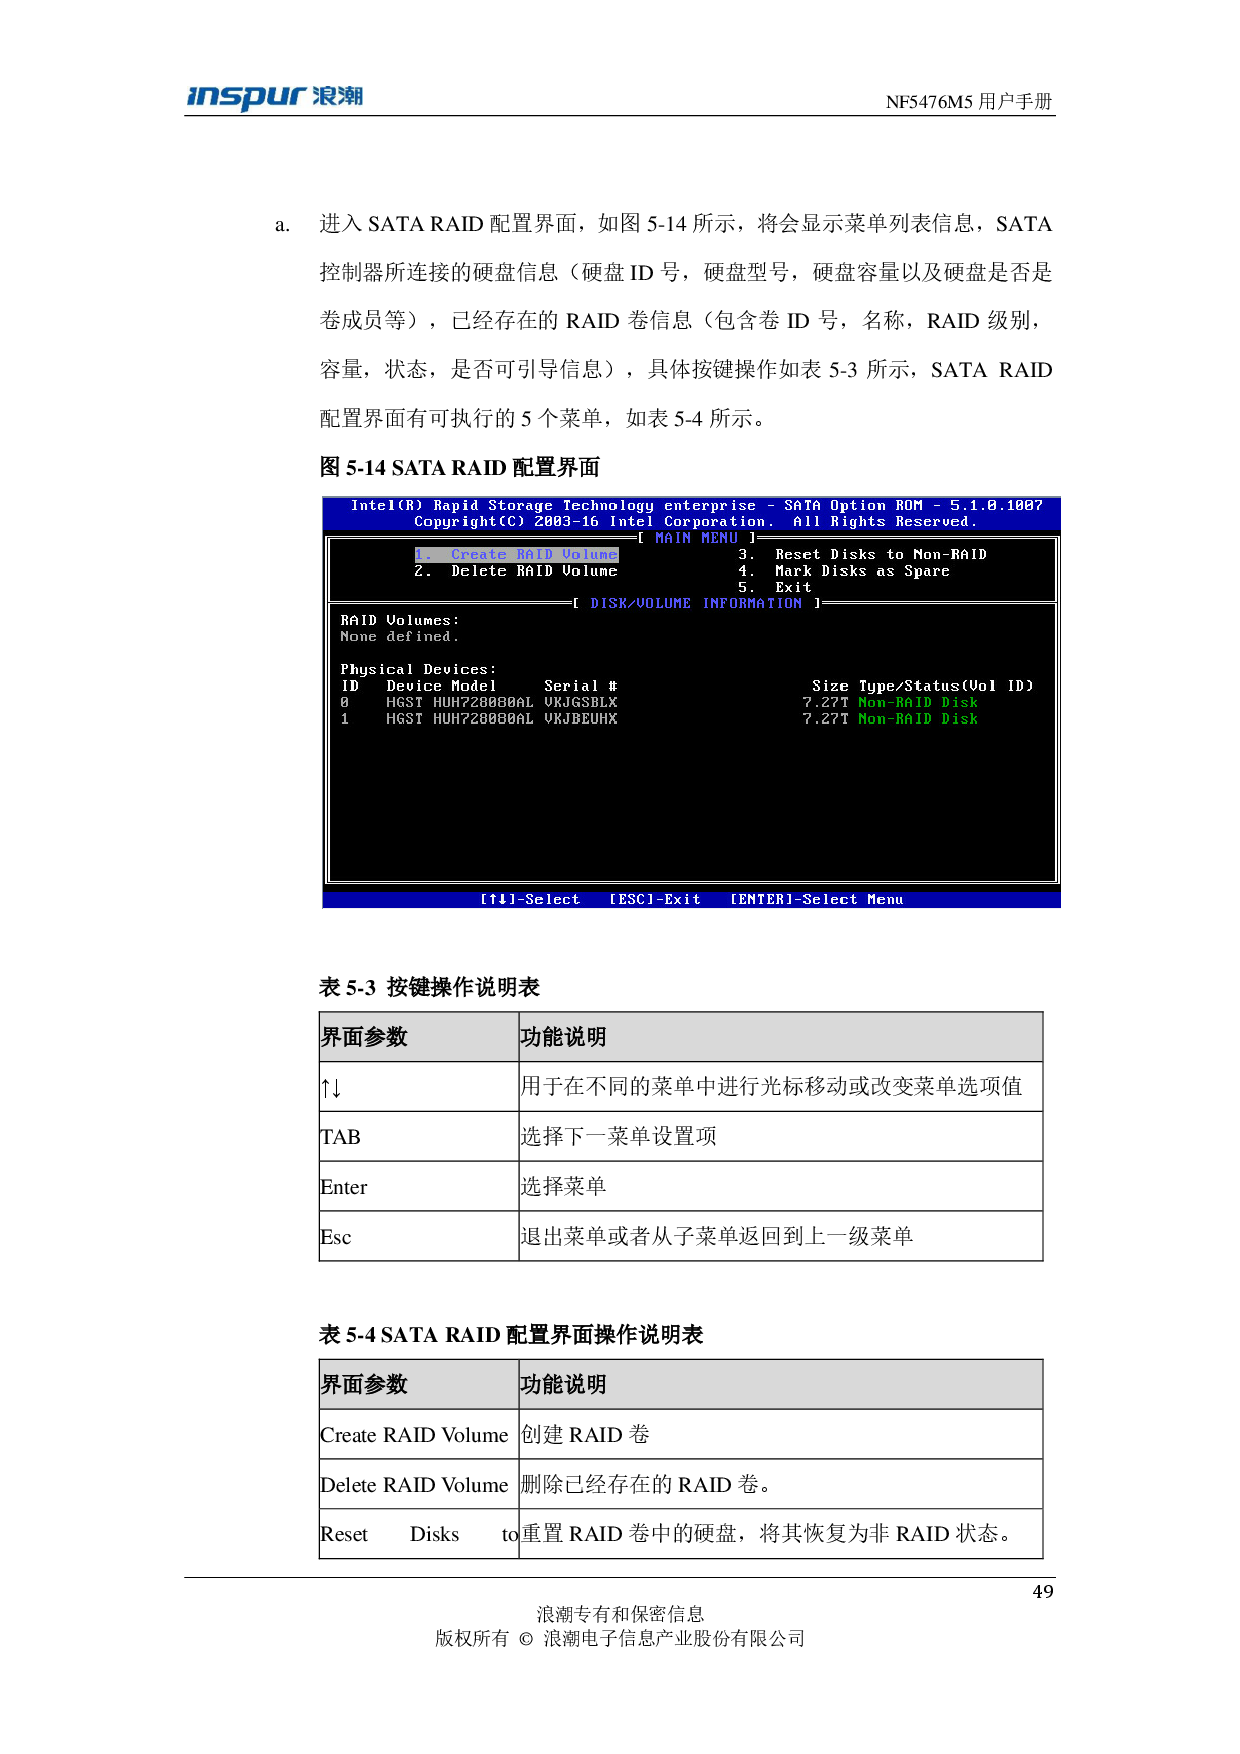Click the arrow keys Select footer hint
1240x1754 pixels.
click(x=530, y=900)
